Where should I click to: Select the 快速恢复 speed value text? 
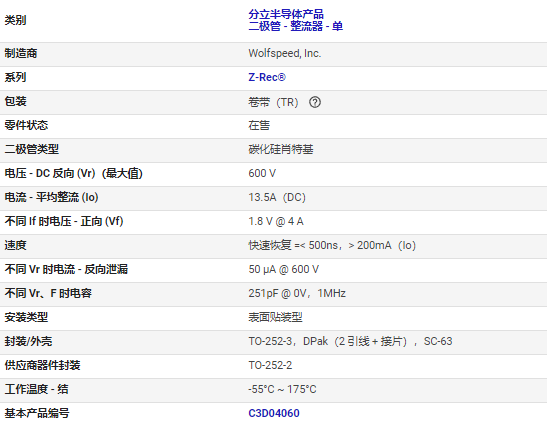[x=270, y=245]
